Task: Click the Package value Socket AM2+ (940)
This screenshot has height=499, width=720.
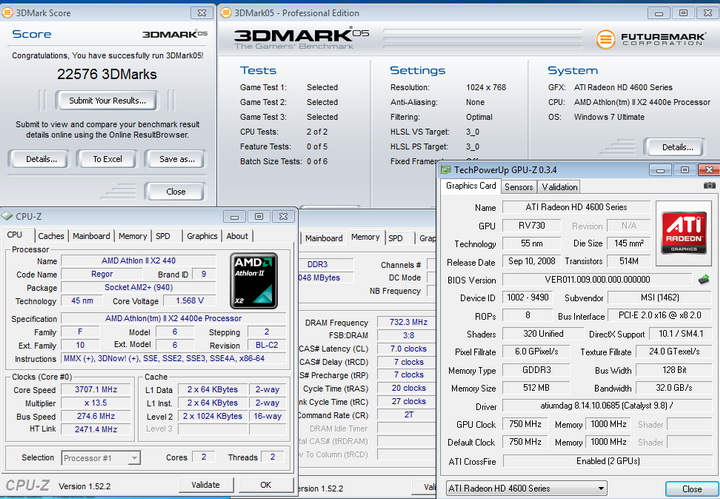Action: (138, 287)
